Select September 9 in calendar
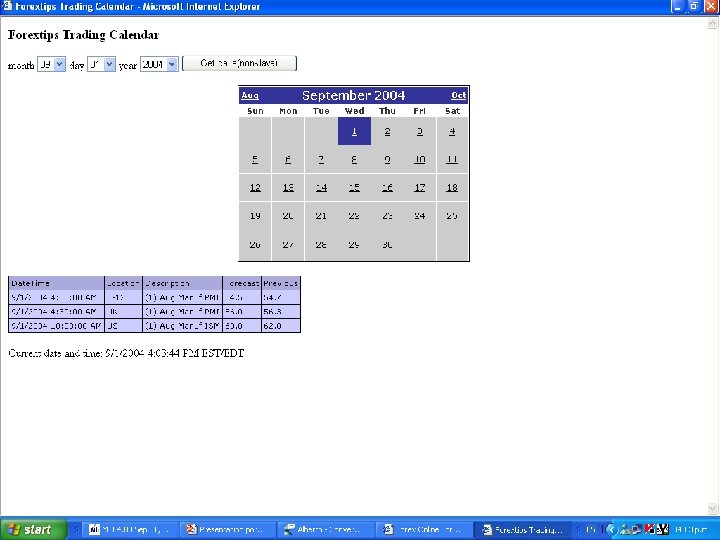Image resolution: width=720 pixels, height=540 pixels. click(387, 159)
